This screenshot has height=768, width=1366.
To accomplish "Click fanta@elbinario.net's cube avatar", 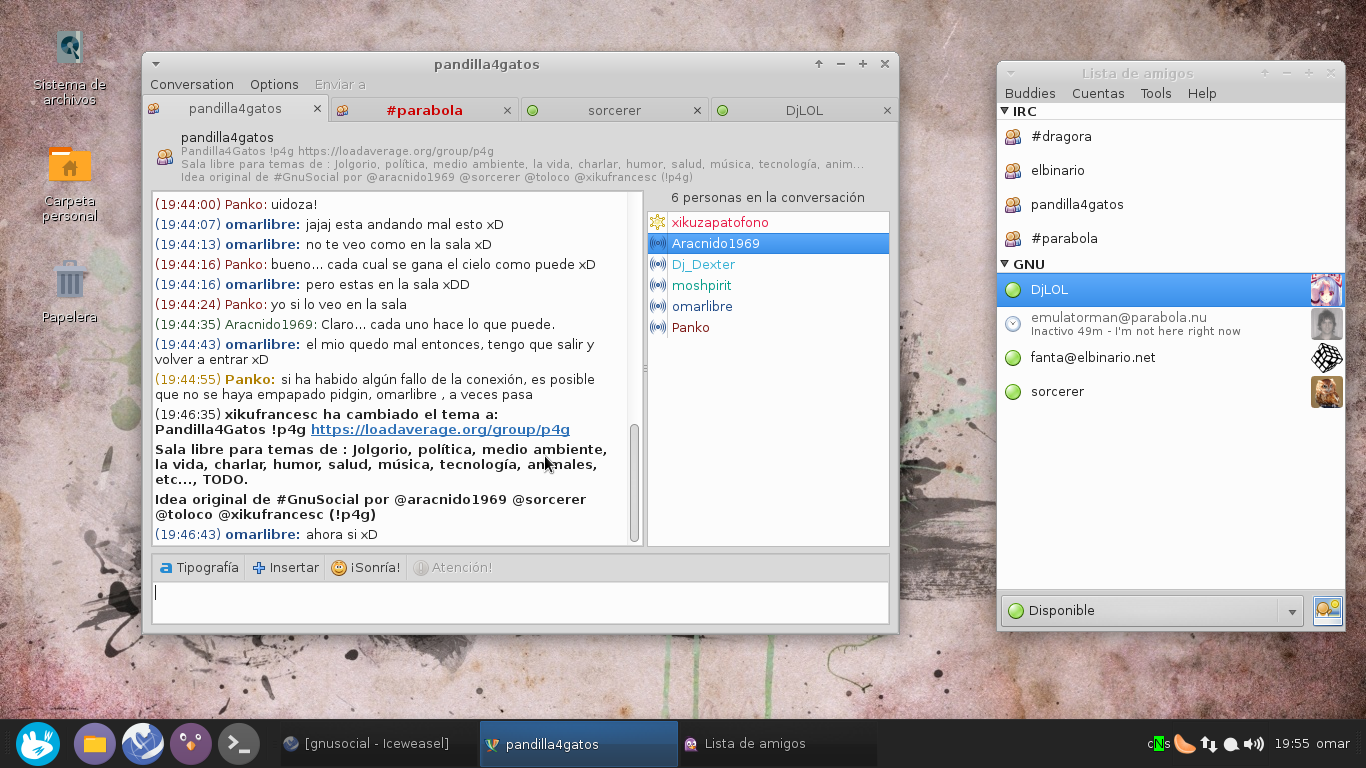I will point(1327,357).
